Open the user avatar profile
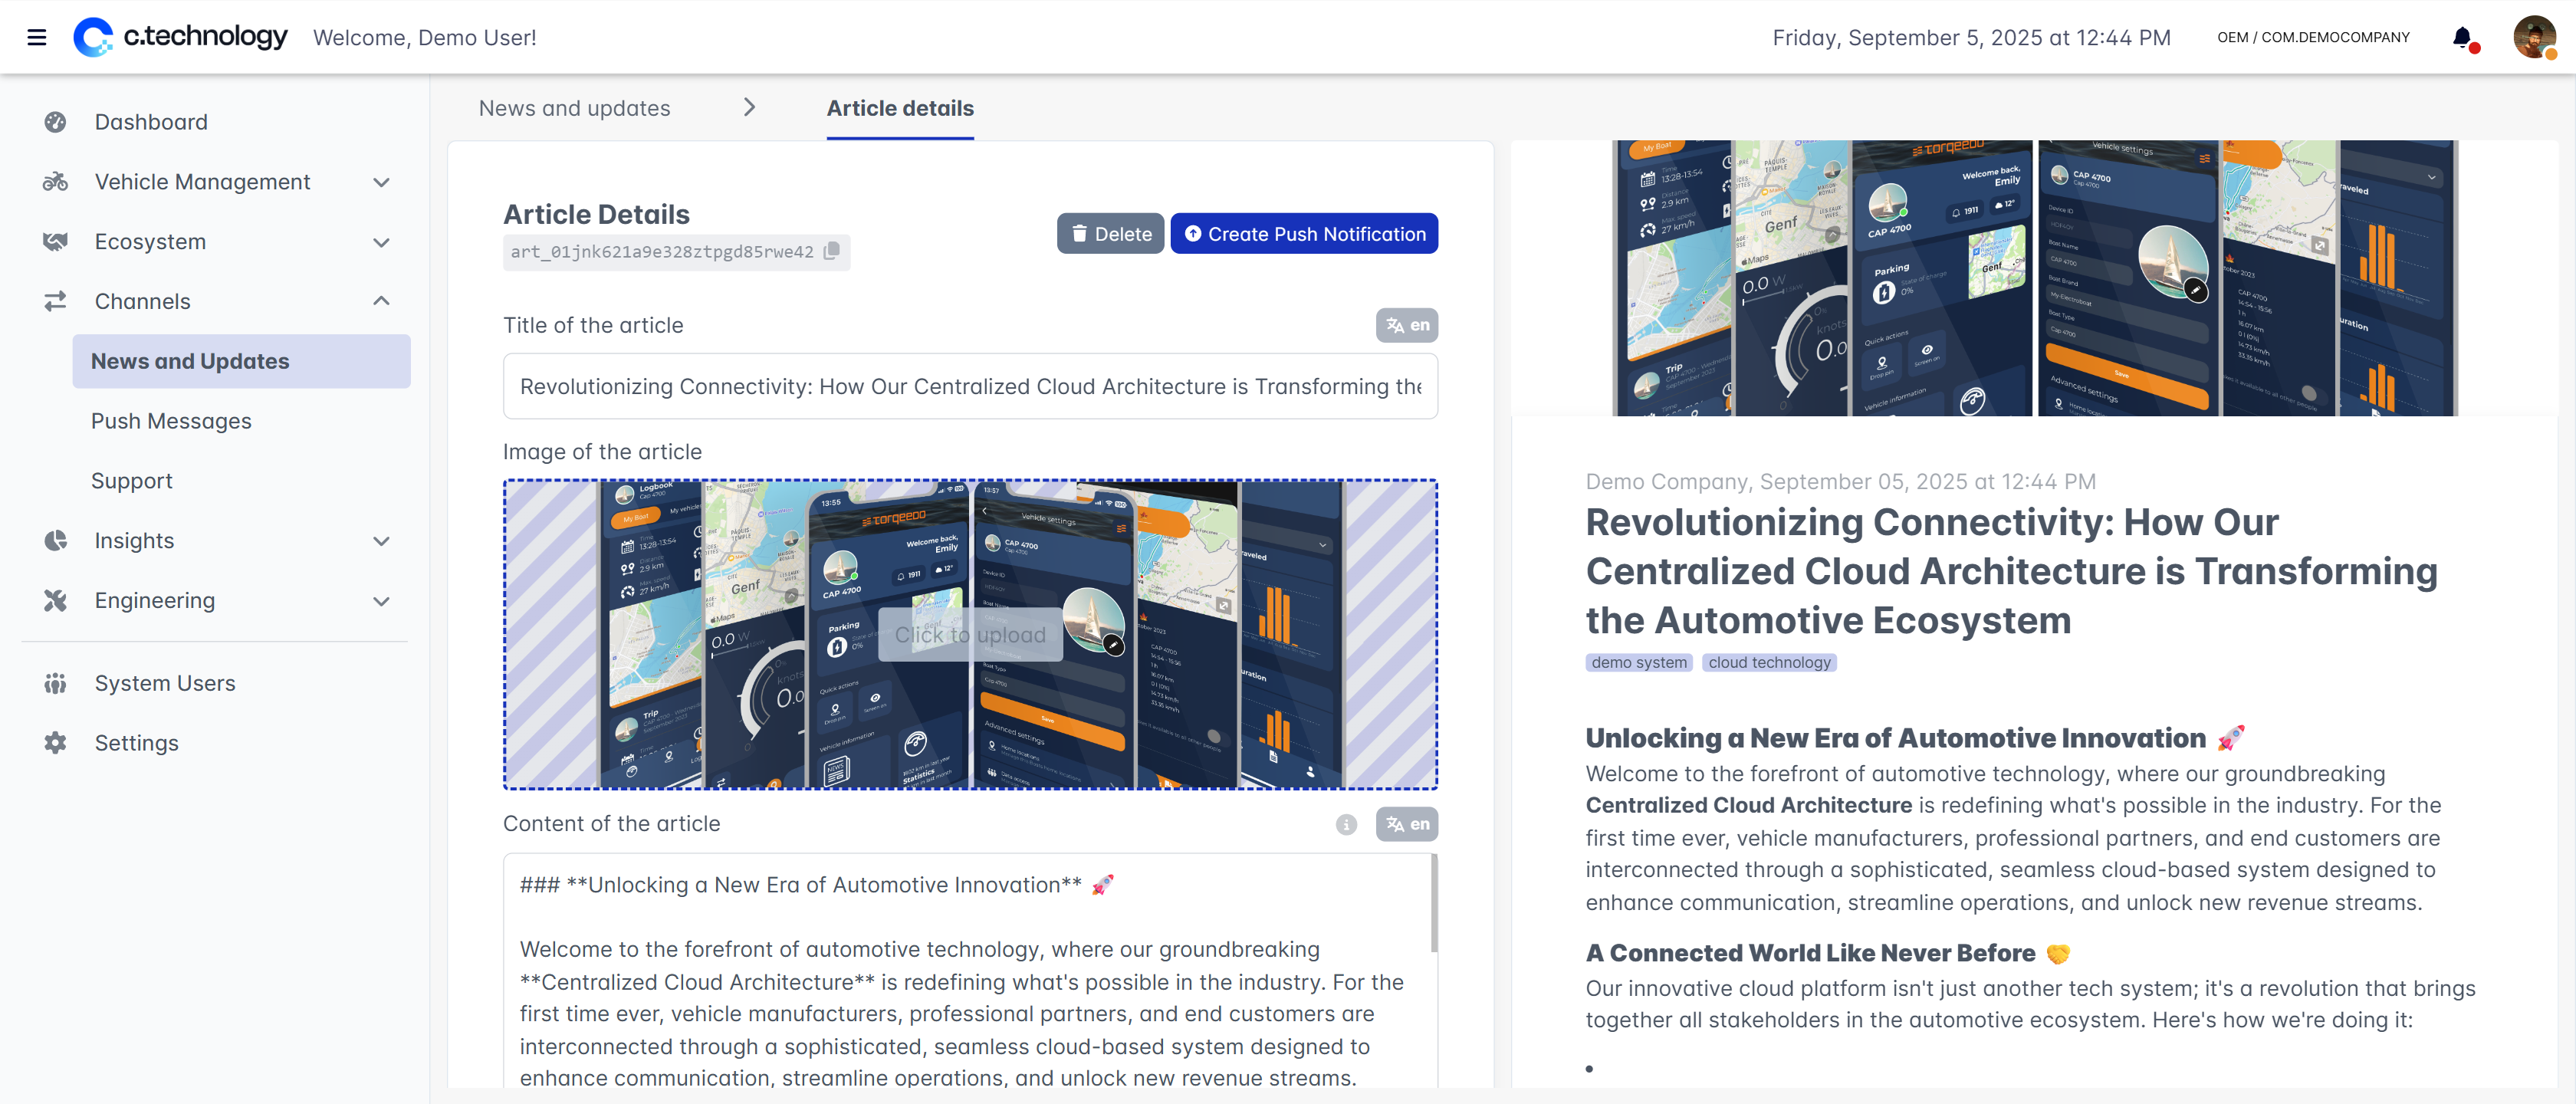Screen dimensions: 2576x1104 click(x=2533, y=38)
